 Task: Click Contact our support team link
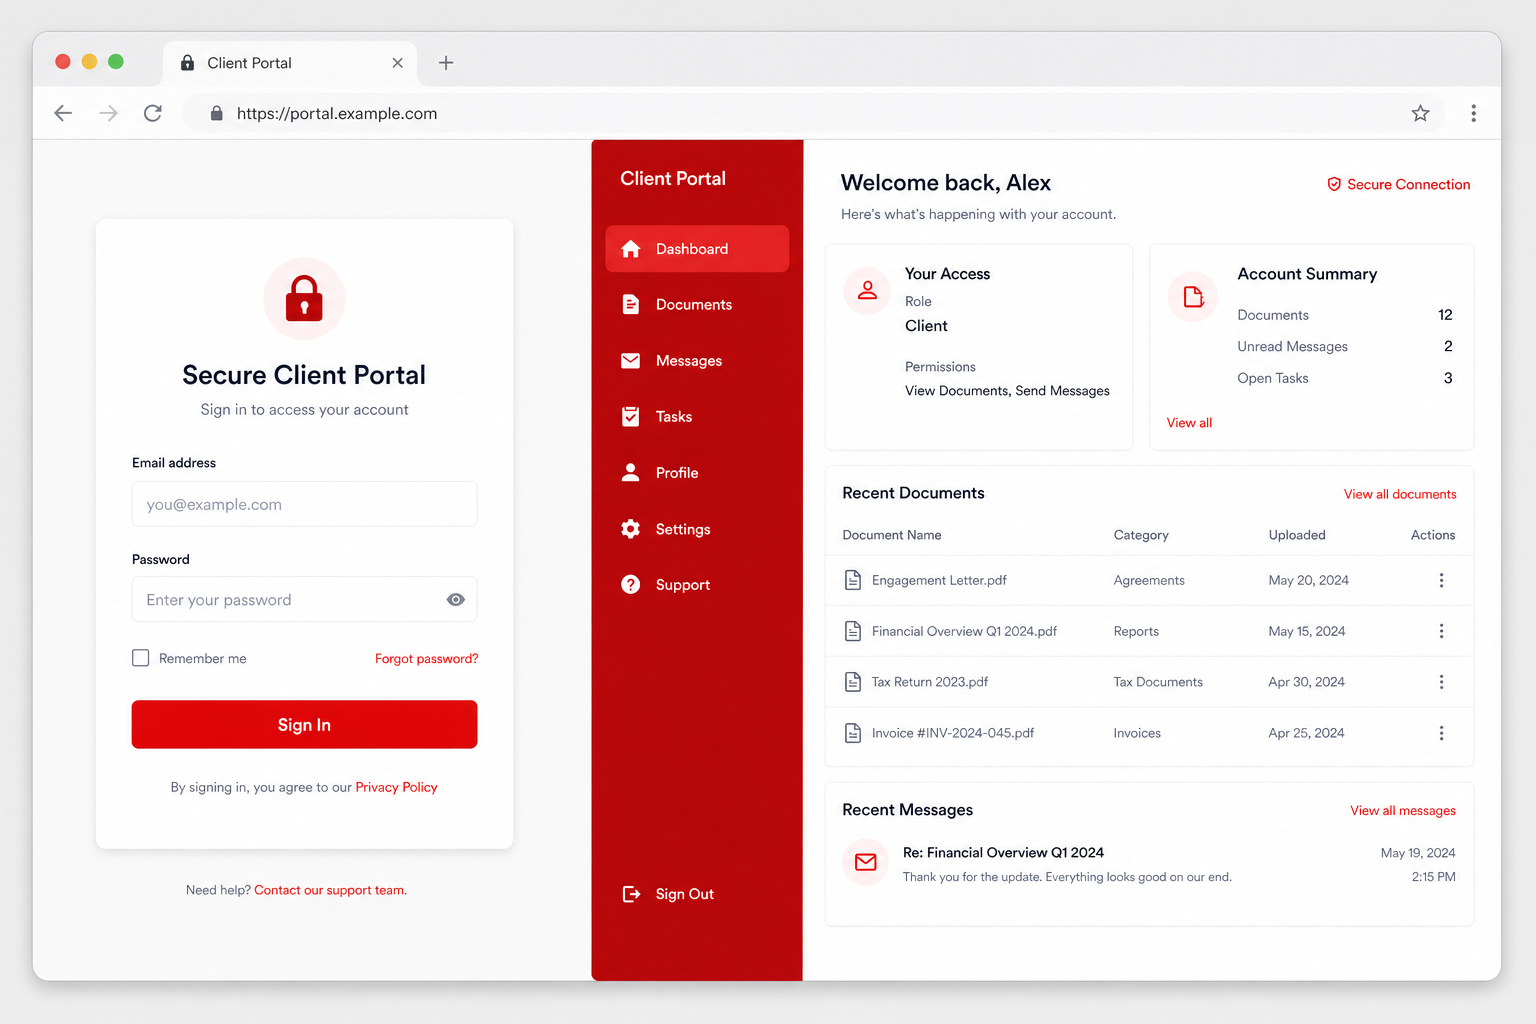(x=330, y=890)
